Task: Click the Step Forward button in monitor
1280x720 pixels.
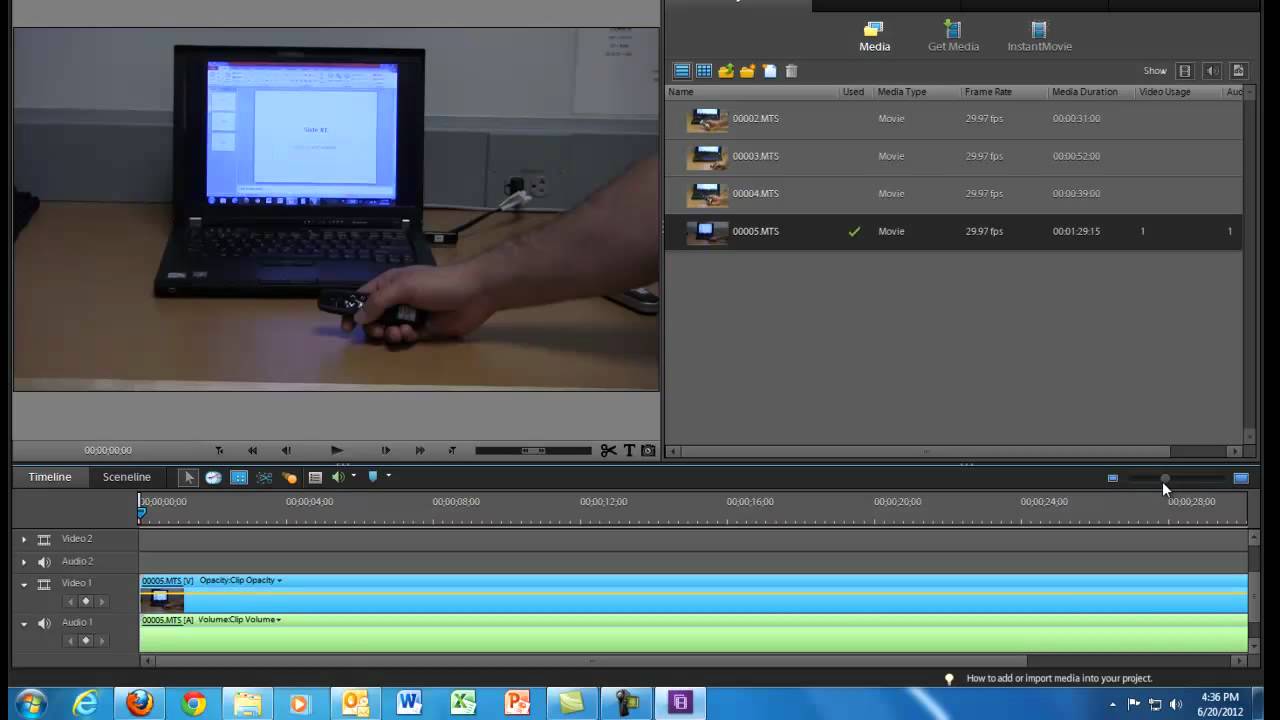Action: click(386, 451)
